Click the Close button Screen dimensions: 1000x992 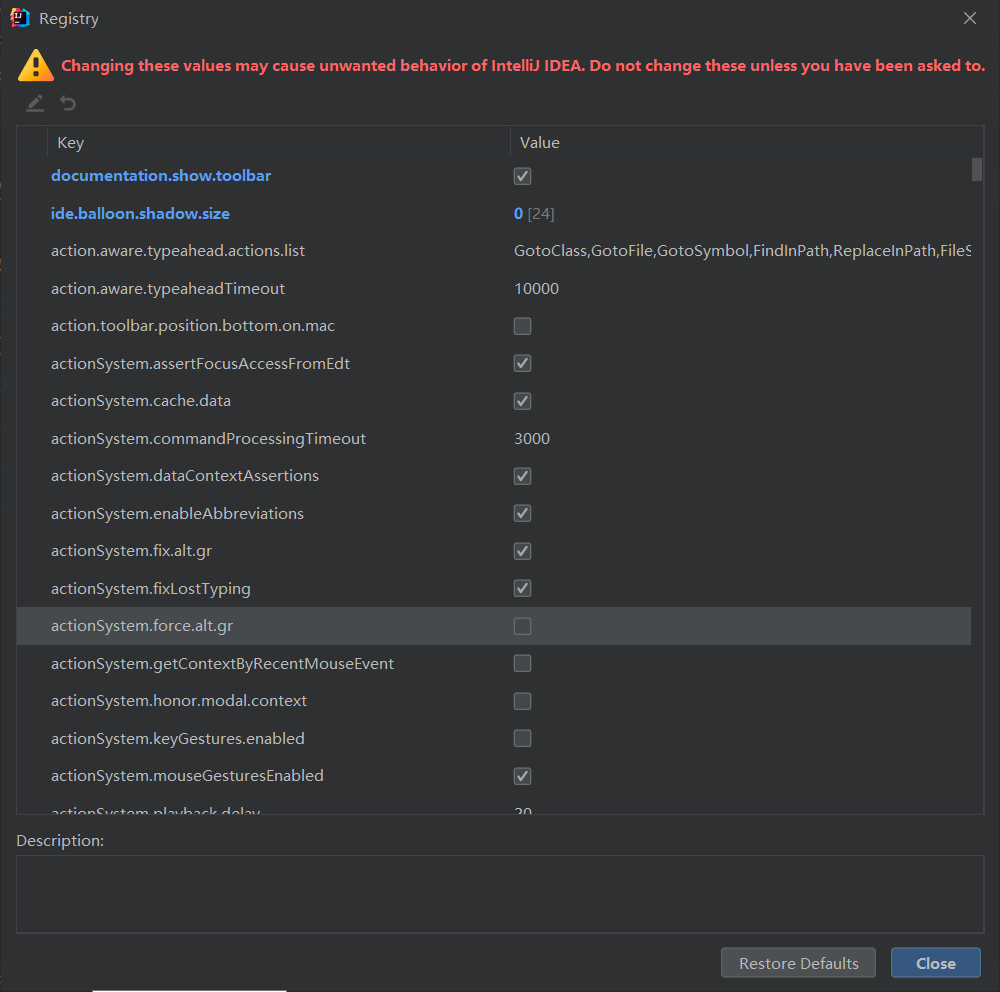[x=935, y=963]
